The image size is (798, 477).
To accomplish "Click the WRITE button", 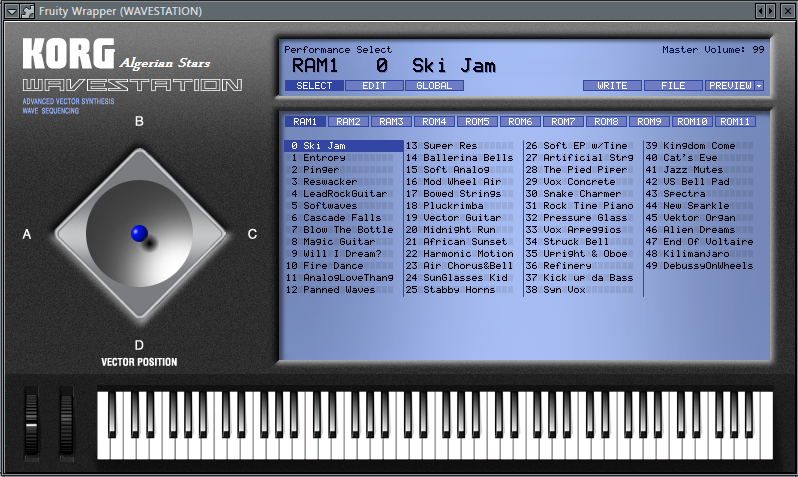I will point(612,86).
